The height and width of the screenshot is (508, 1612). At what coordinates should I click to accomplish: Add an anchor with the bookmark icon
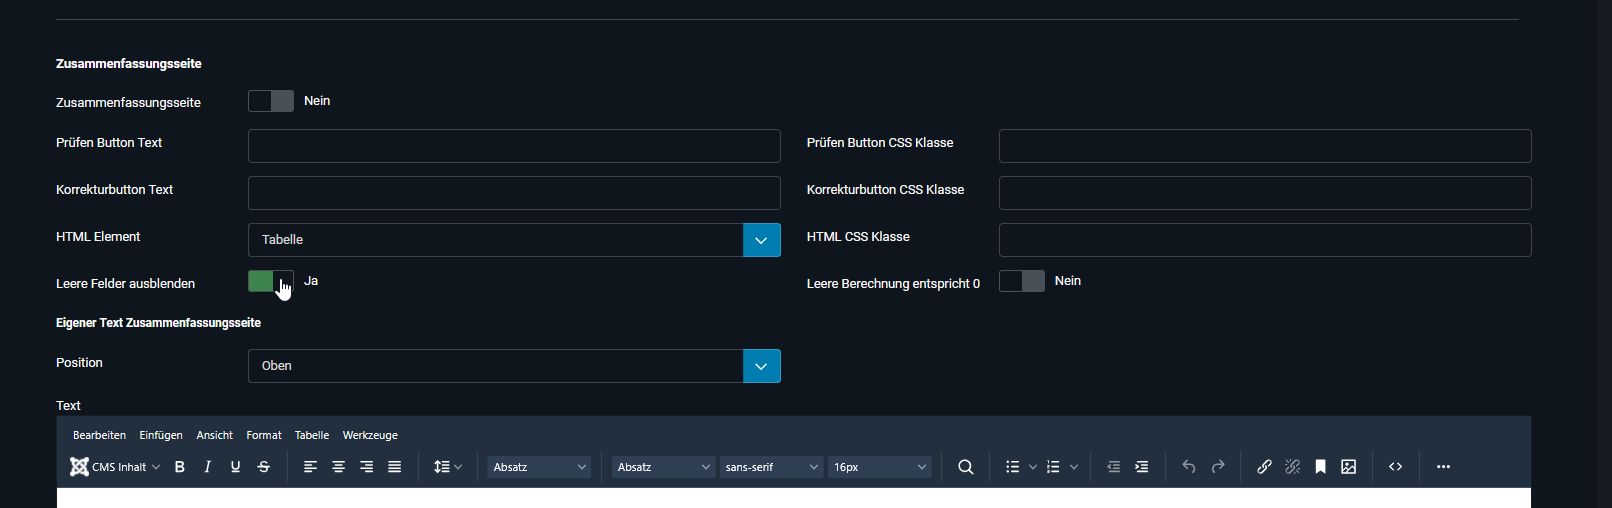coord(1320,467)
